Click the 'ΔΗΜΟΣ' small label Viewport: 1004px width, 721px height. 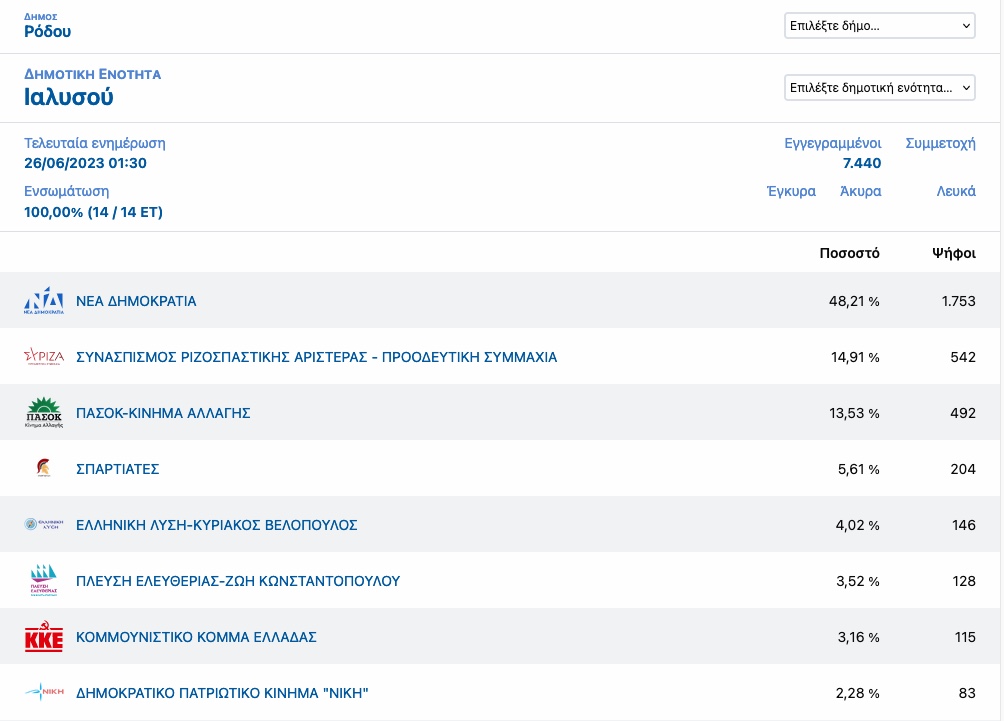point(41,17)
